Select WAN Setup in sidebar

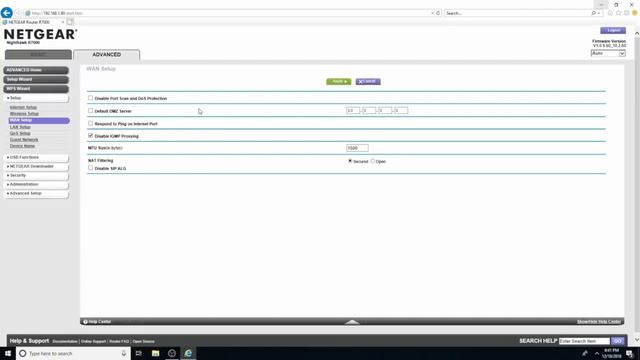point(39,120)
